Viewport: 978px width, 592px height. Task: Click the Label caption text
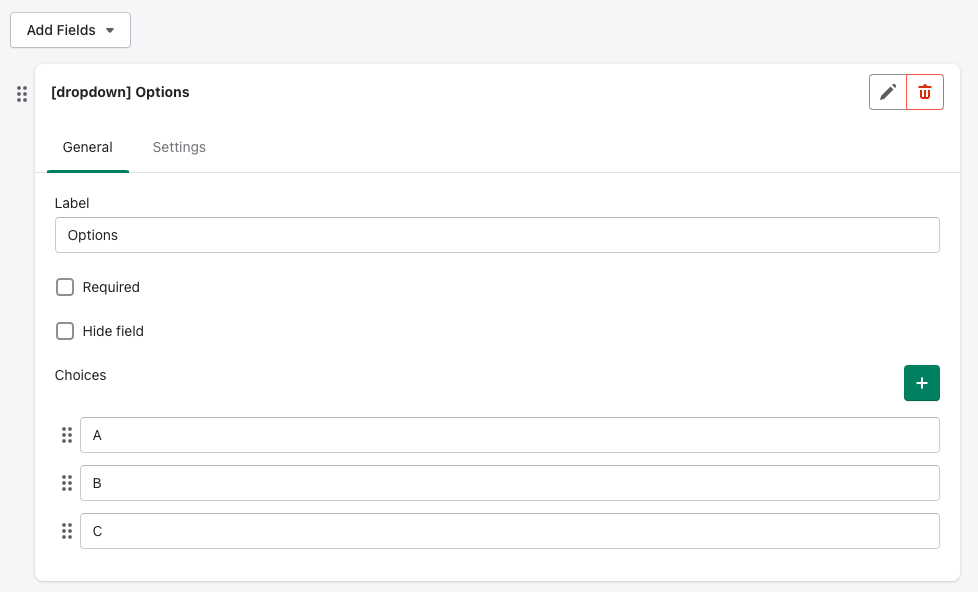tap(72, 203)
